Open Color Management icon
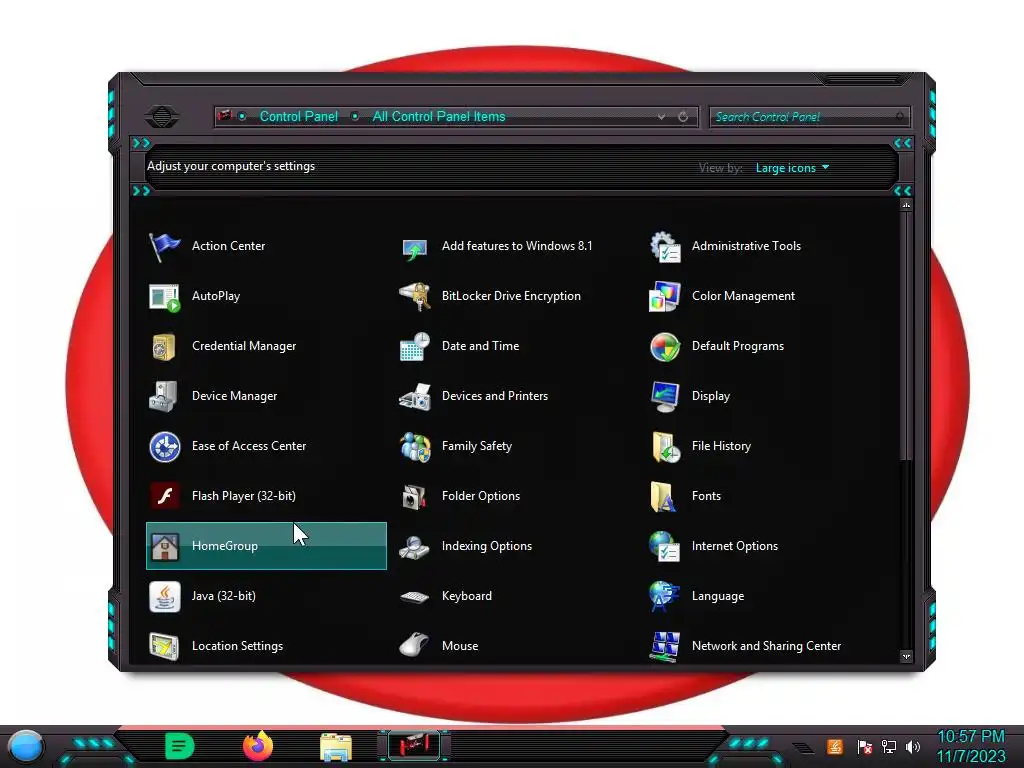1024x768 pixels. pyautogui.click(x=665, y=296)
